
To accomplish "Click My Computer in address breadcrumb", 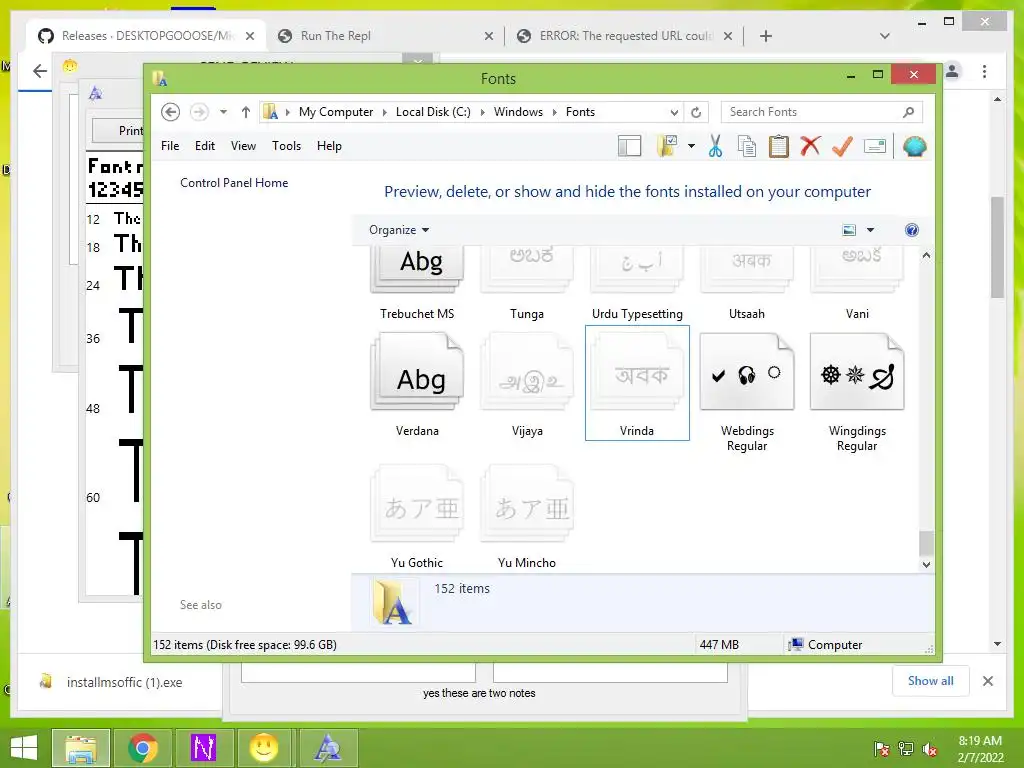I will pos(336,112).
